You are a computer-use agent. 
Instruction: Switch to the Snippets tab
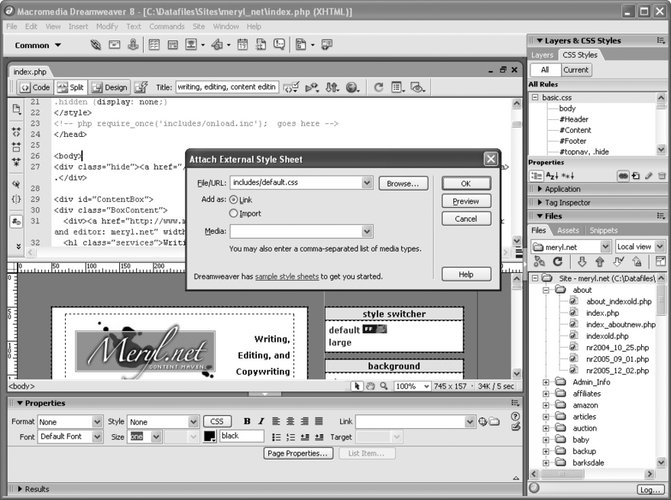click(x=602, y=230)
